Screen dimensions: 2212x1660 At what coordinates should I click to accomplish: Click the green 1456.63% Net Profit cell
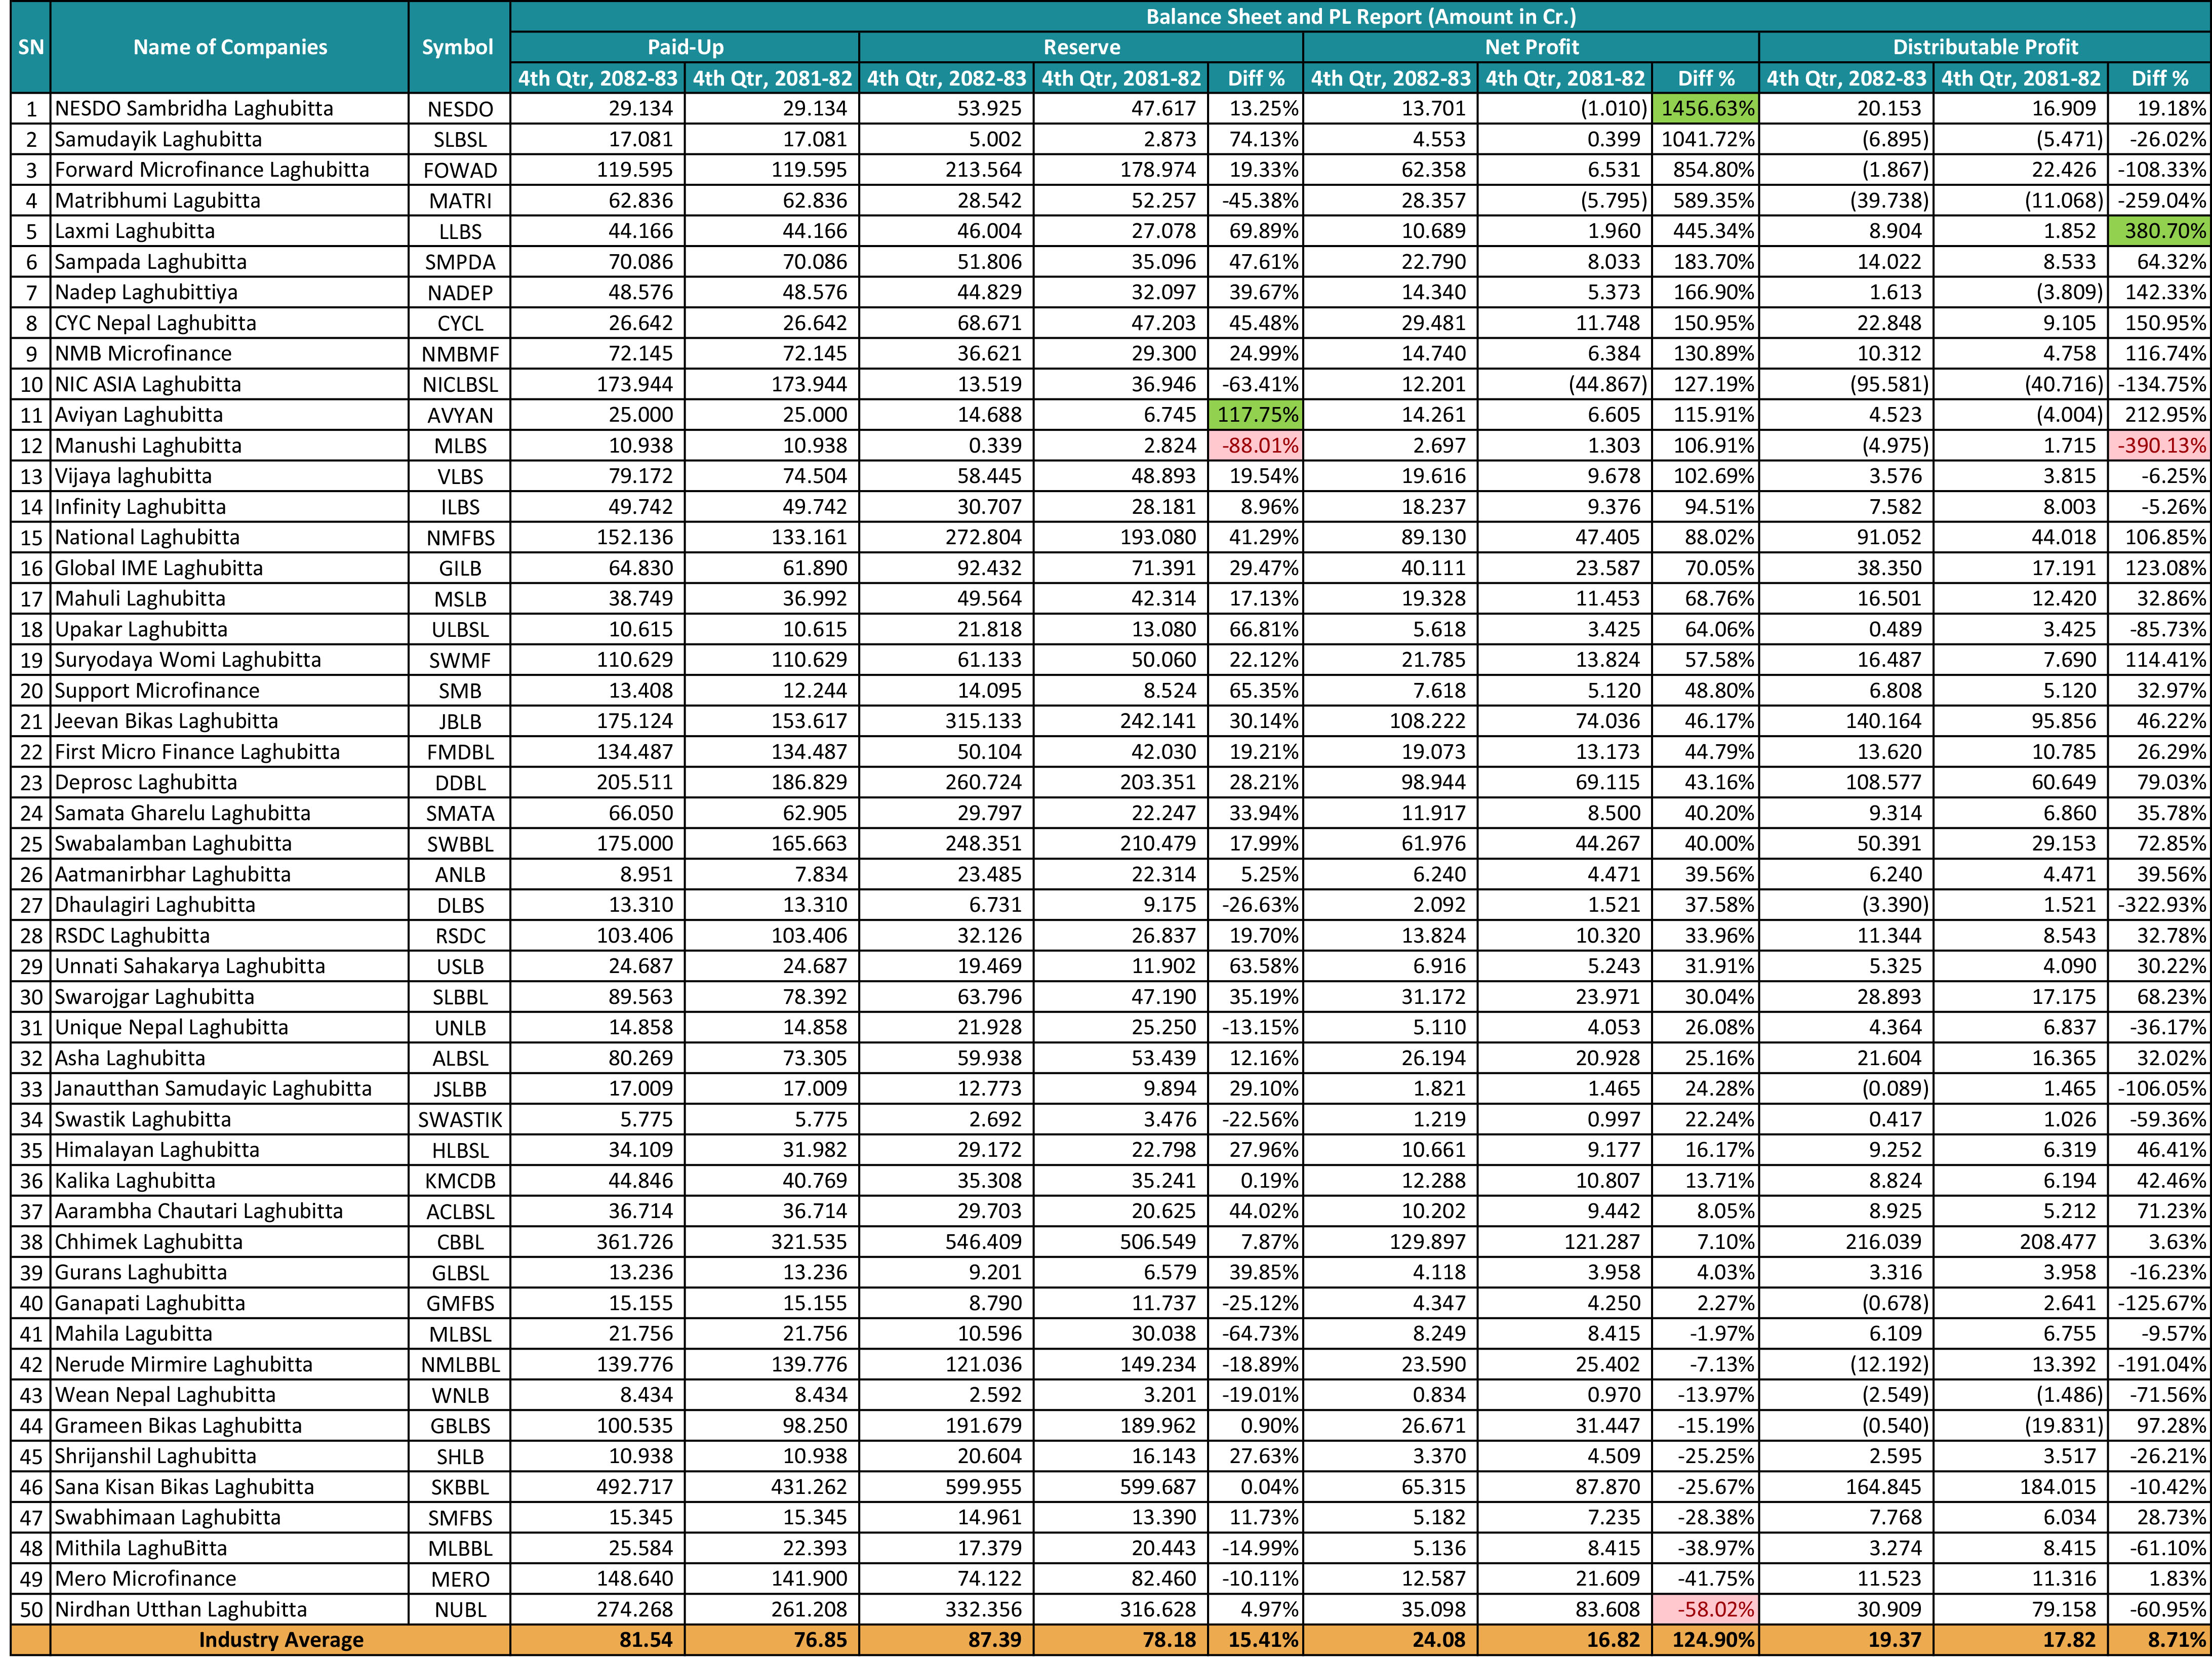1705,108
